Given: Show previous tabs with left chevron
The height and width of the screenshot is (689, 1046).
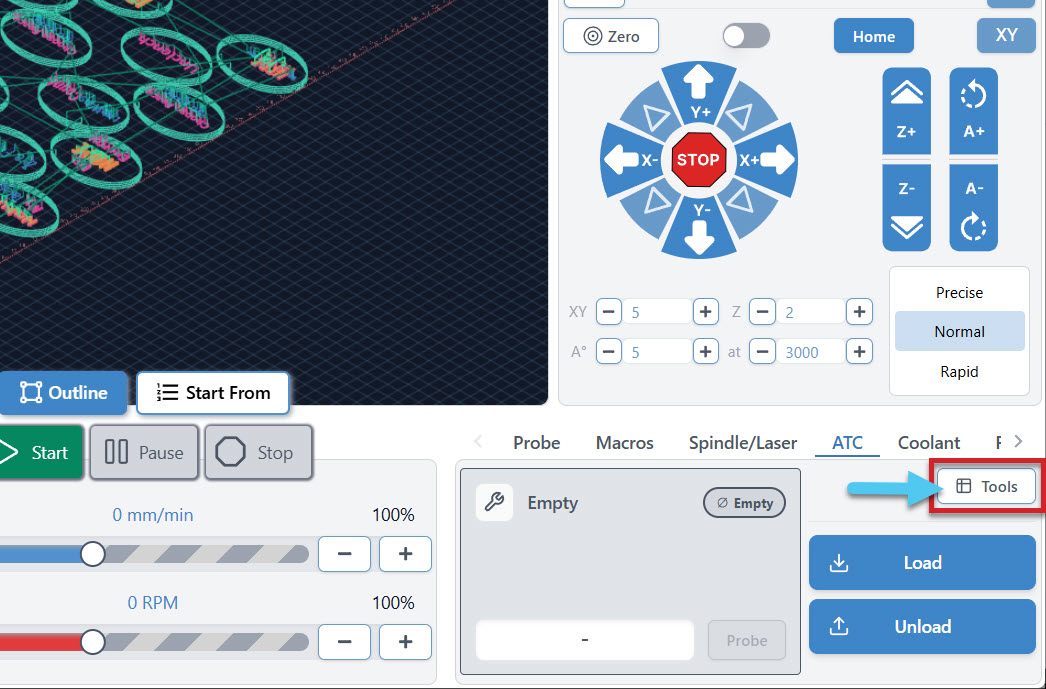Looking at the screenshot, I should pos(478,442).
